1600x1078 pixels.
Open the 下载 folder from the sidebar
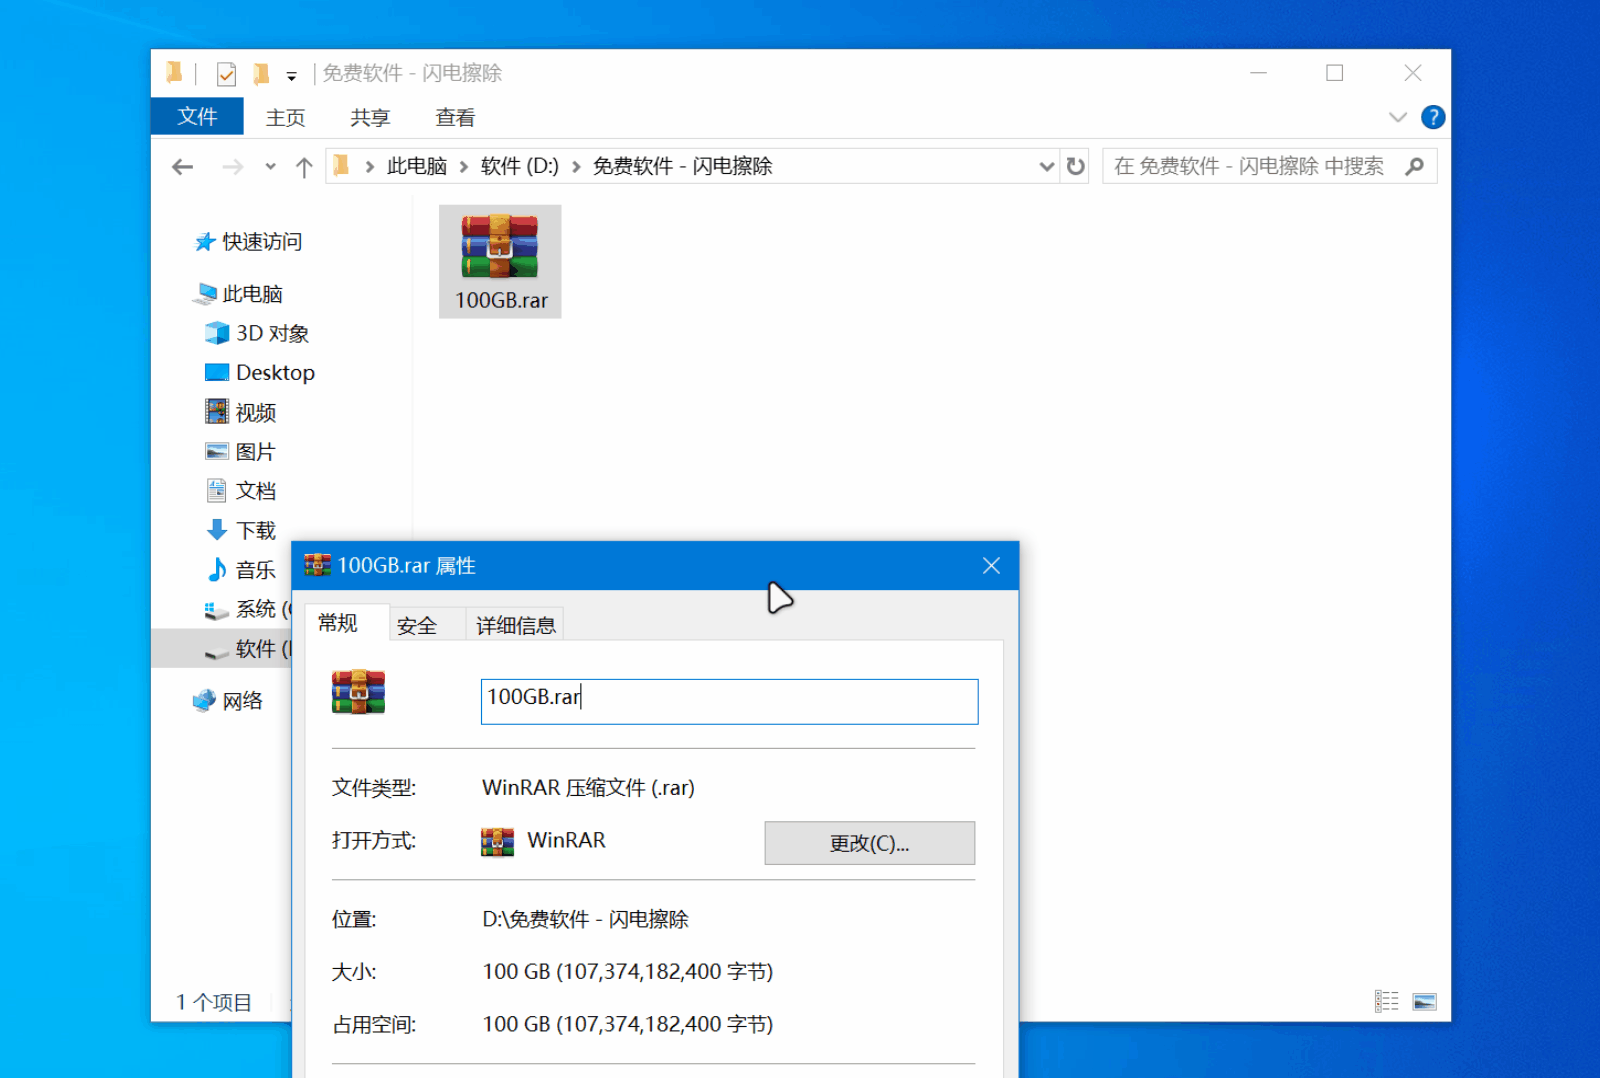pyautogui.click(x=256, y=530)
